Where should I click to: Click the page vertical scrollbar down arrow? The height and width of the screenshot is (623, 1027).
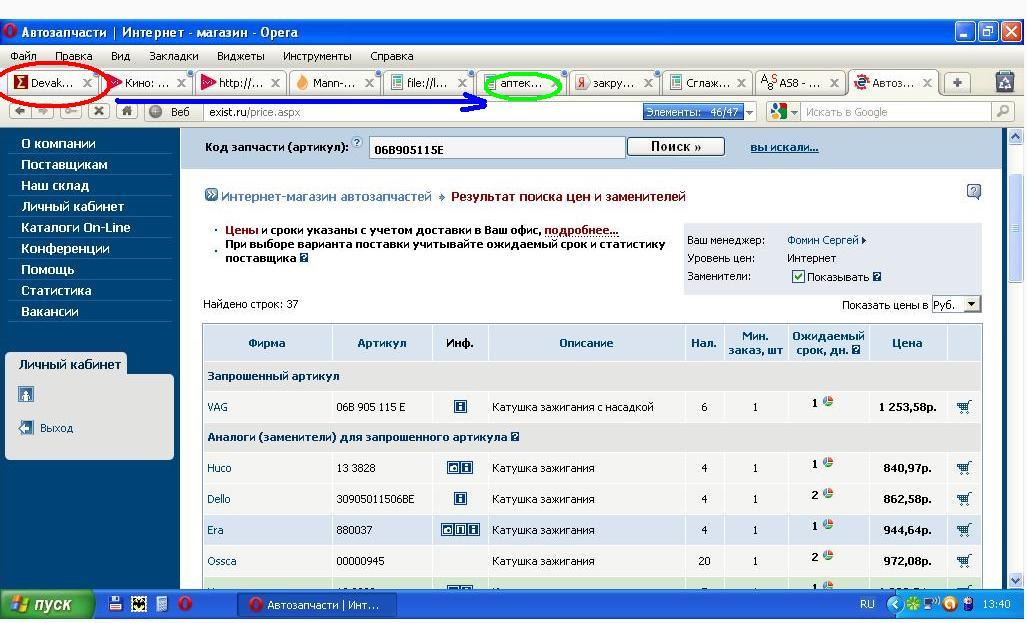[x=1016, y=581]
